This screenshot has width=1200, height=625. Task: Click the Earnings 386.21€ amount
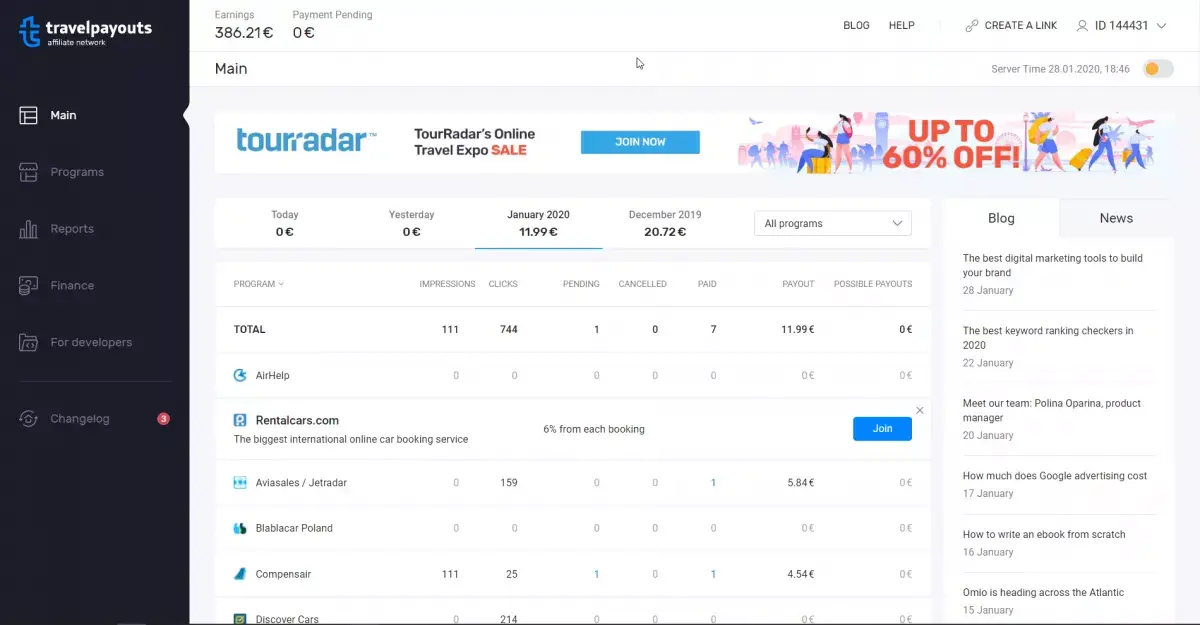tap(244, 33)
